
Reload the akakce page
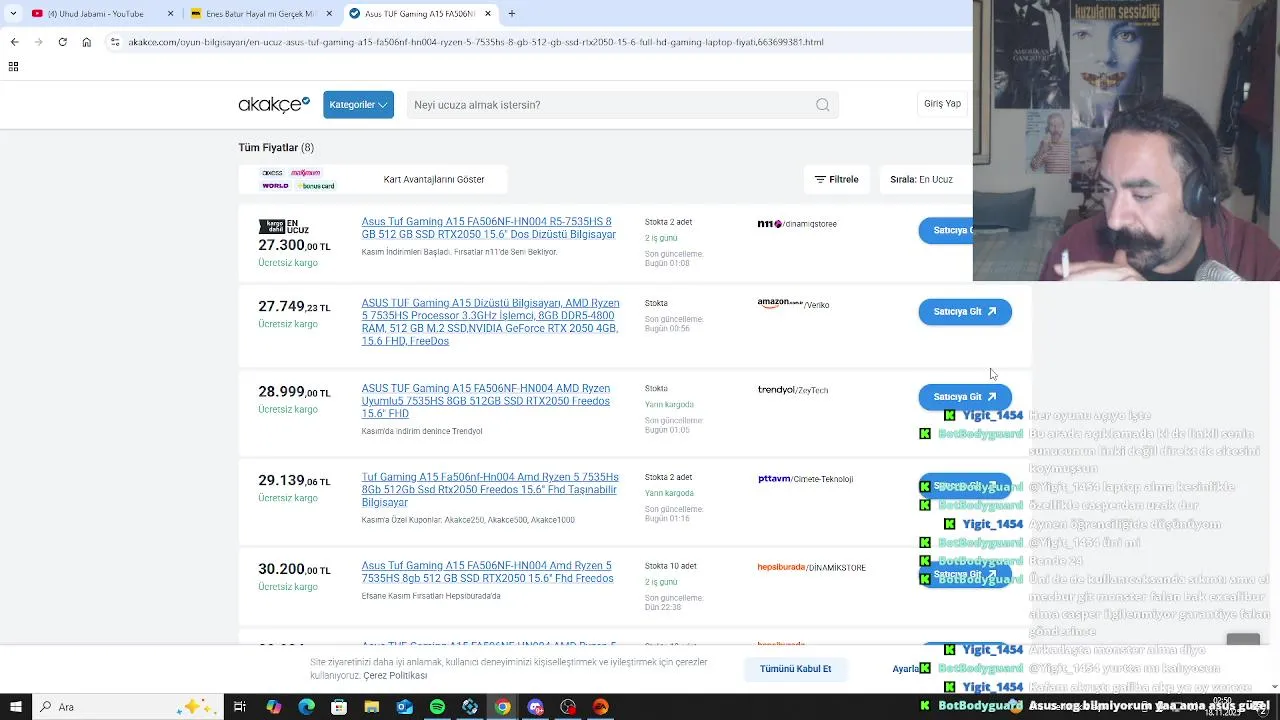click(62, 42)
